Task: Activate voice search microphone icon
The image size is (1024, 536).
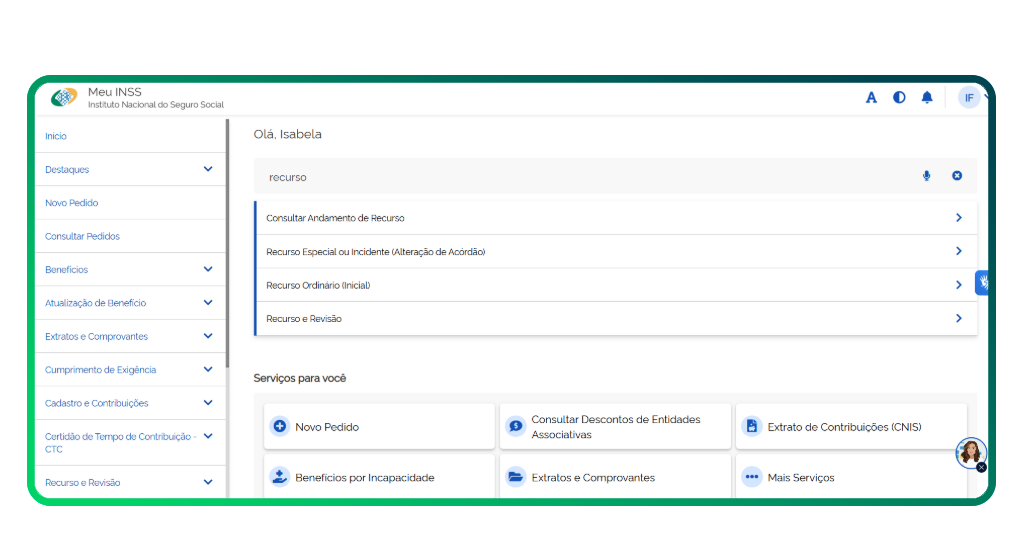Action: 926,176
